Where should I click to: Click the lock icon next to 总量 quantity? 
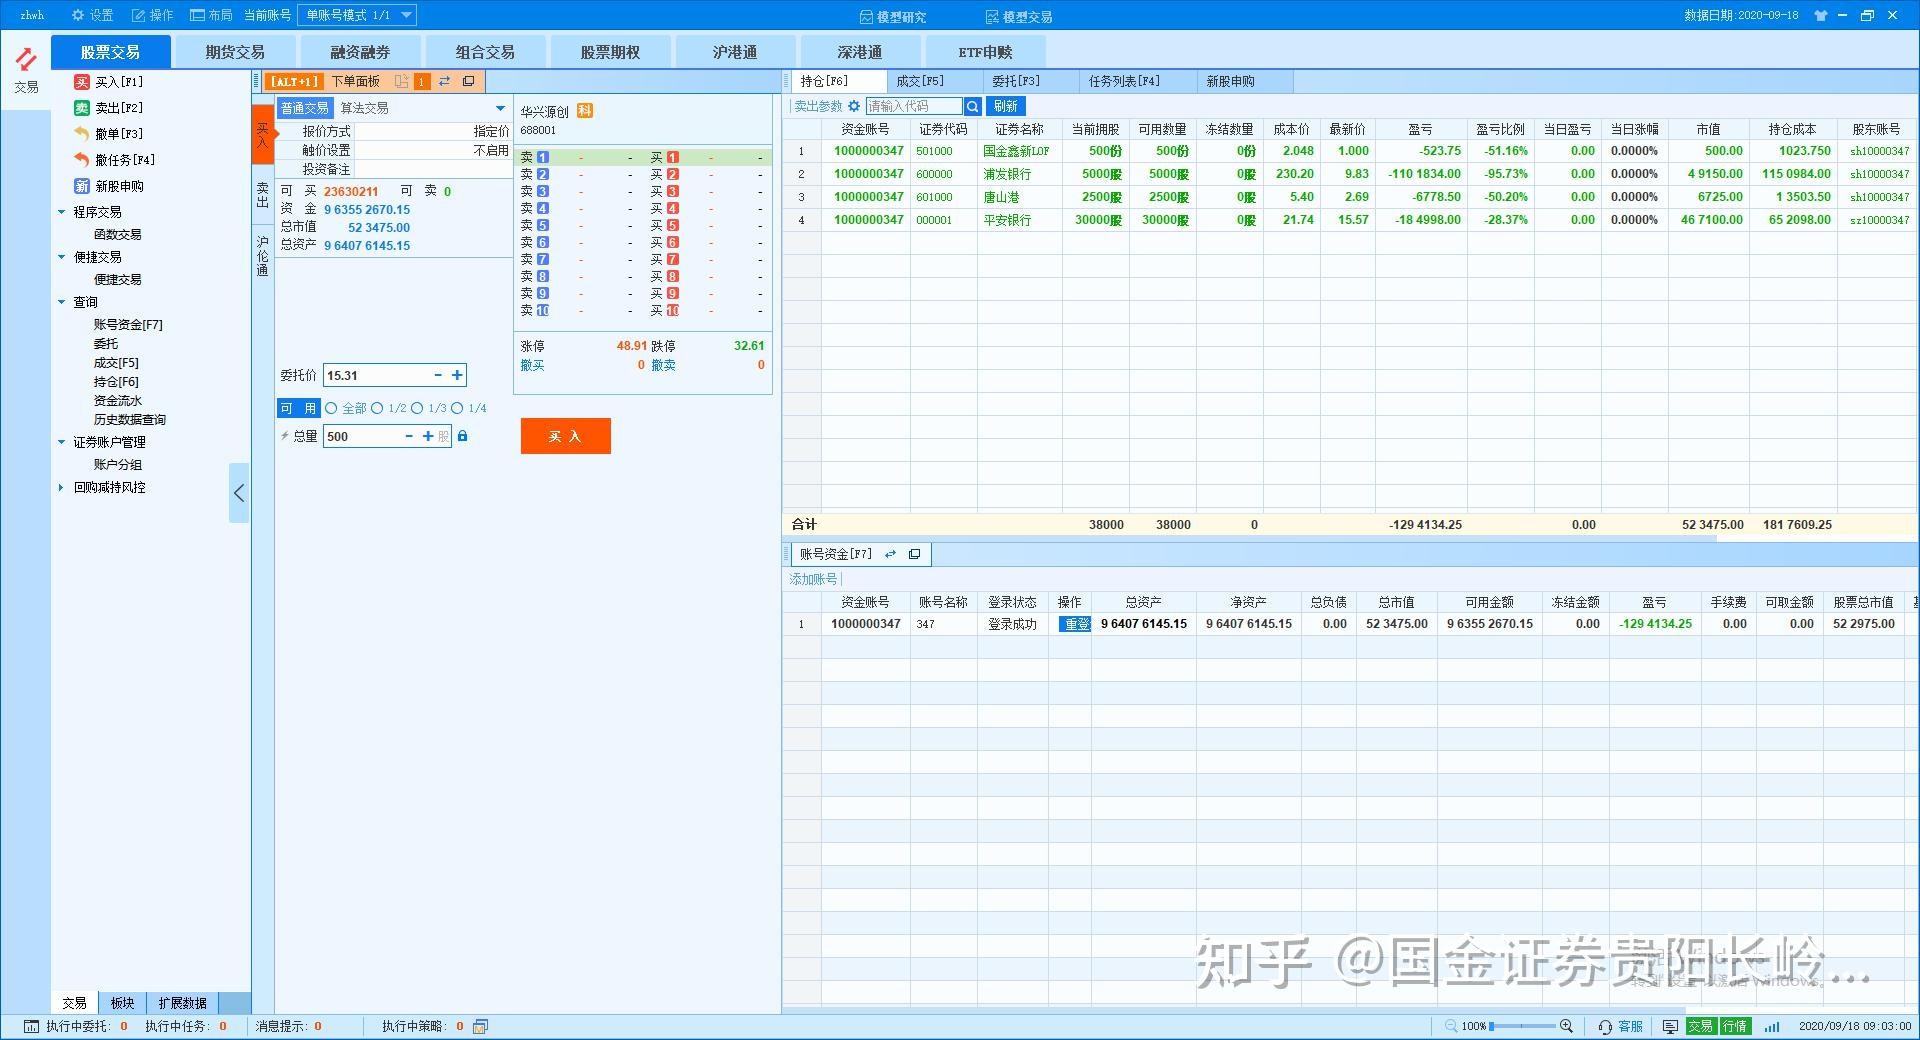[462, 436]
